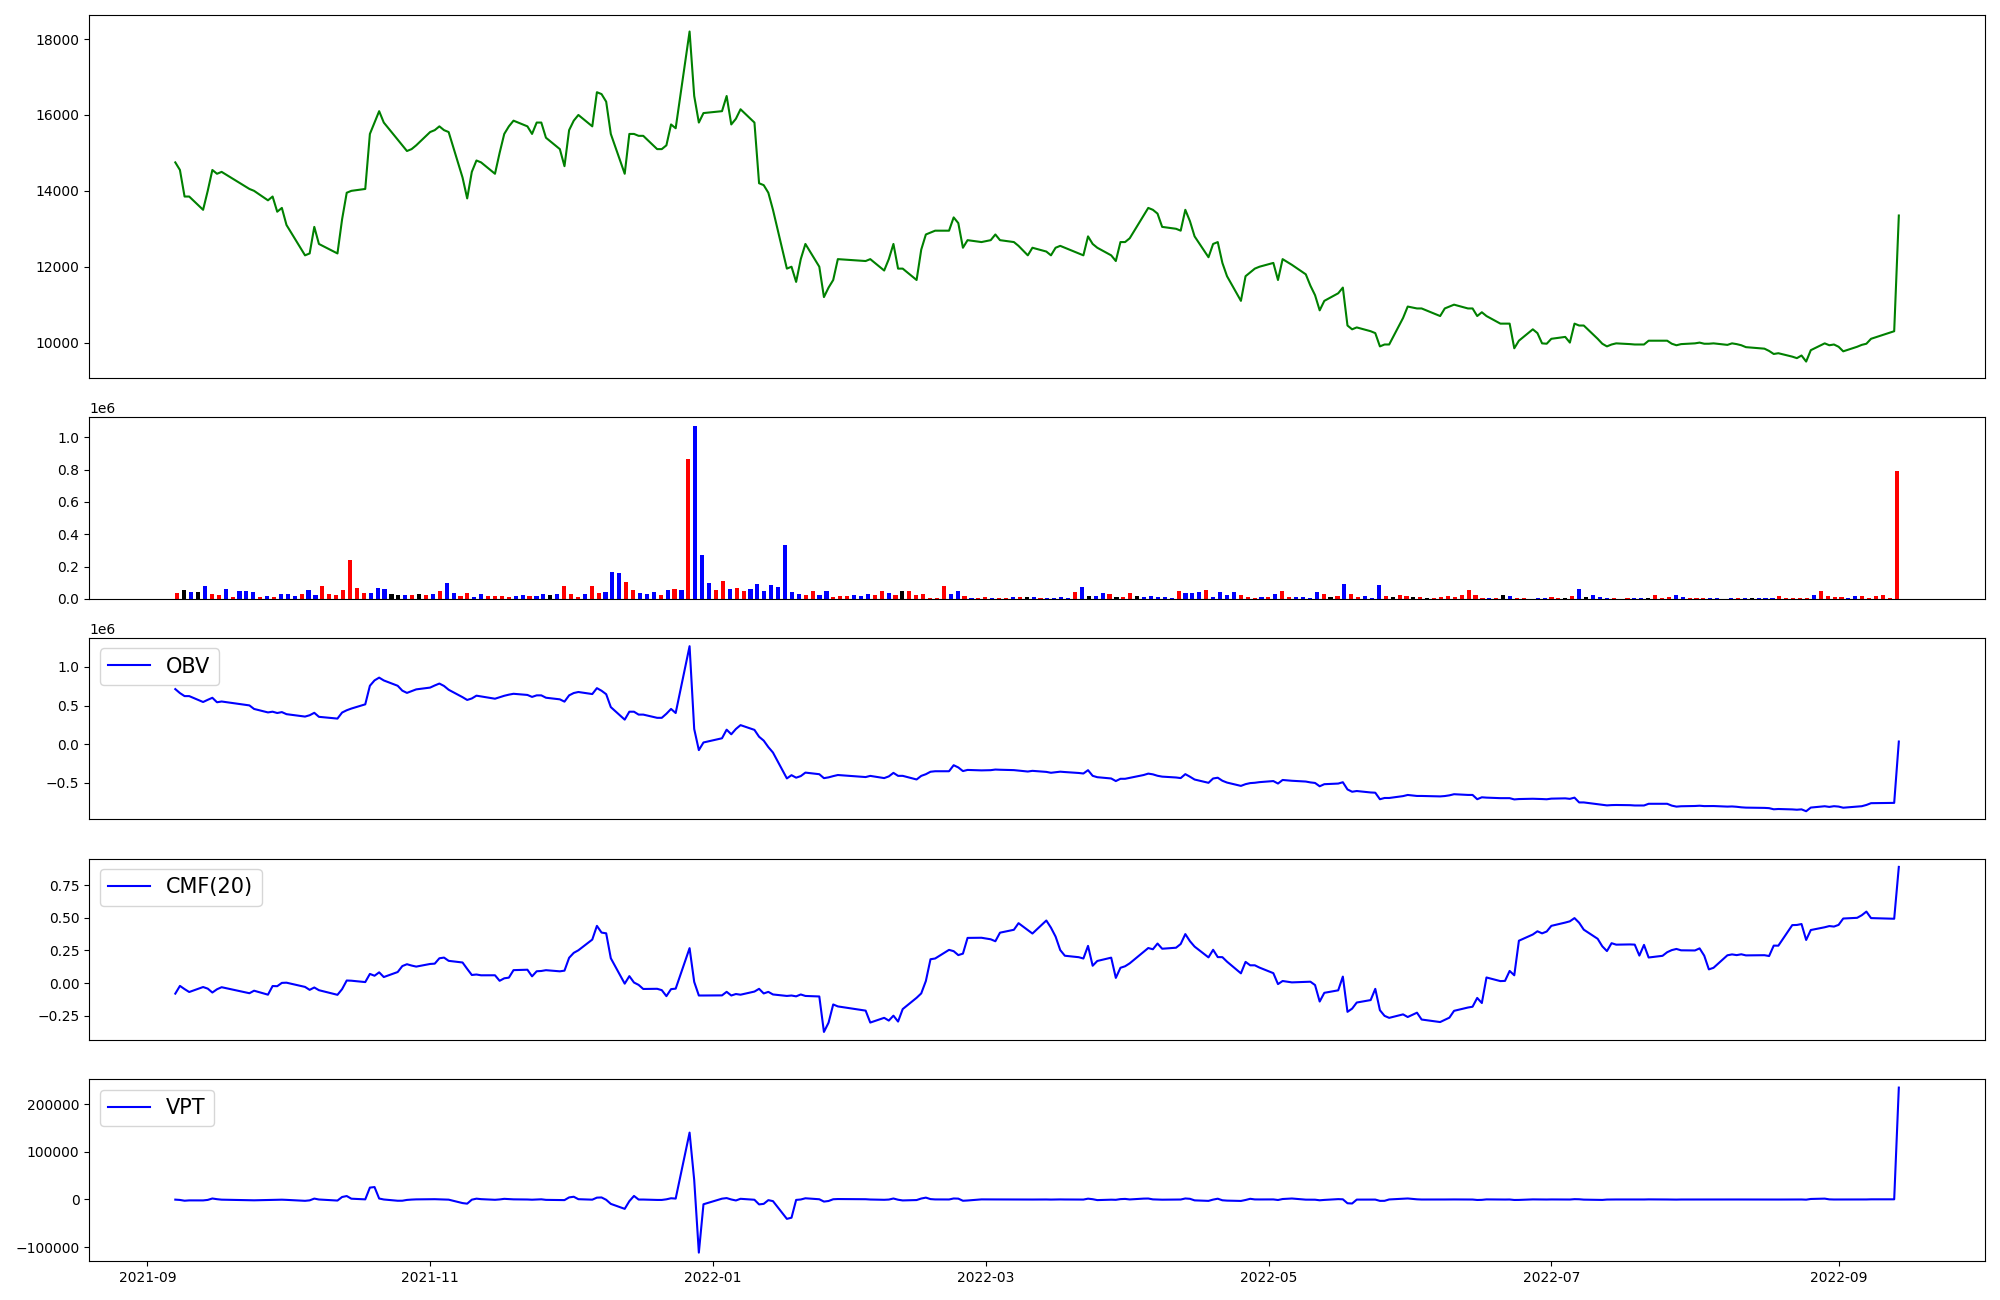Click the VPT legend box

(157, 1107)
